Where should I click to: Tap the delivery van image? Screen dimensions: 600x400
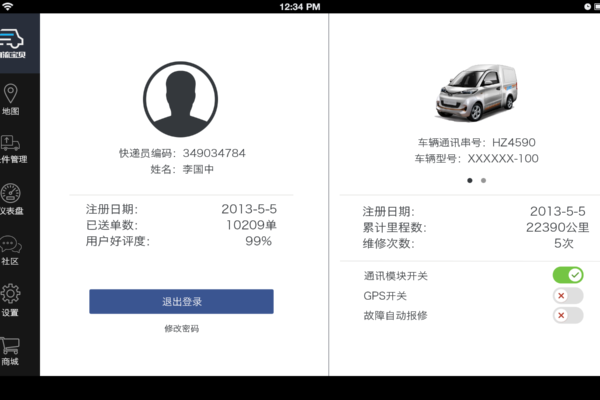[477, 90]
